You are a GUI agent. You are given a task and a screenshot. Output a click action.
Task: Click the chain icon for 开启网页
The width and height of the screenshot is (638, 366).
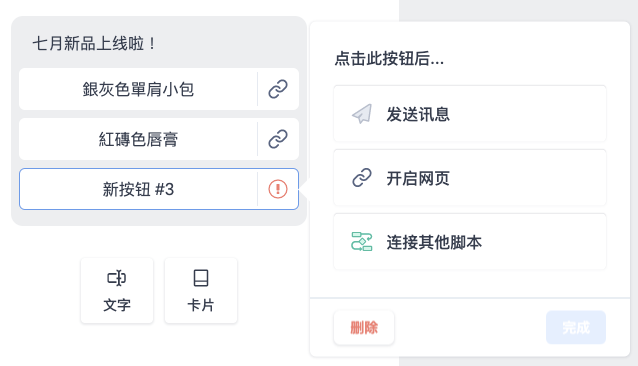point(362,178)
